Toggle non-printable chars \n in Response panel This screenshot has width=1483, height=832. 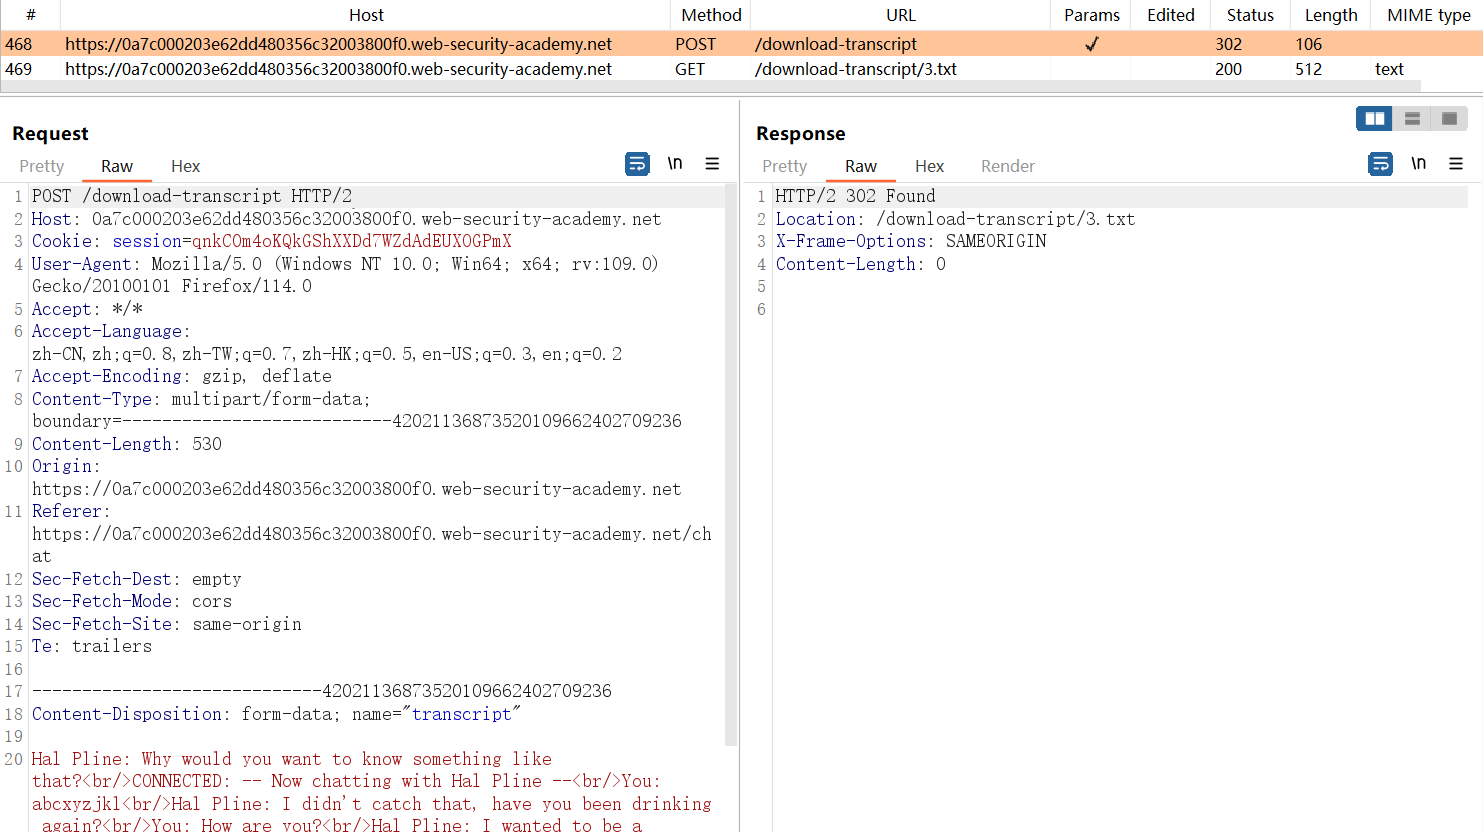coord(1418,164)
